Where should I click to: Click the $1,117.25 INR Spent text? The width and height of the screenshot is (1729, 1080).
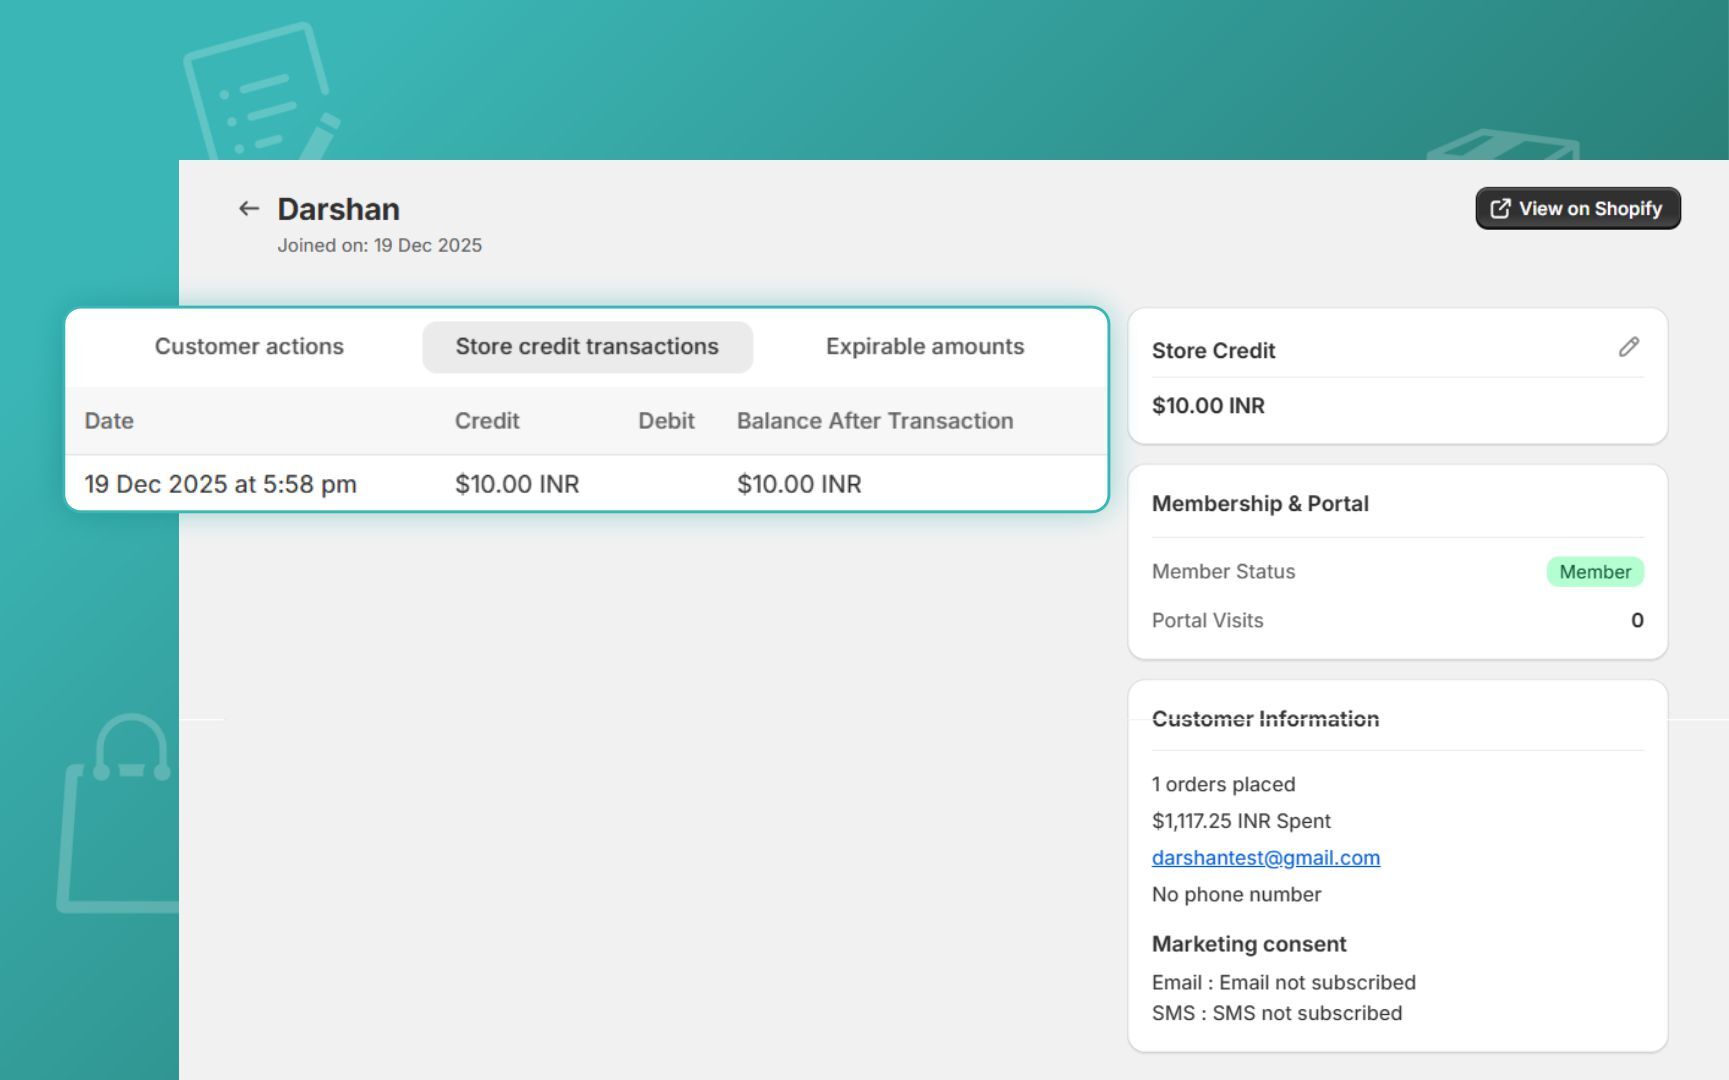click(x=1241, y=820)
